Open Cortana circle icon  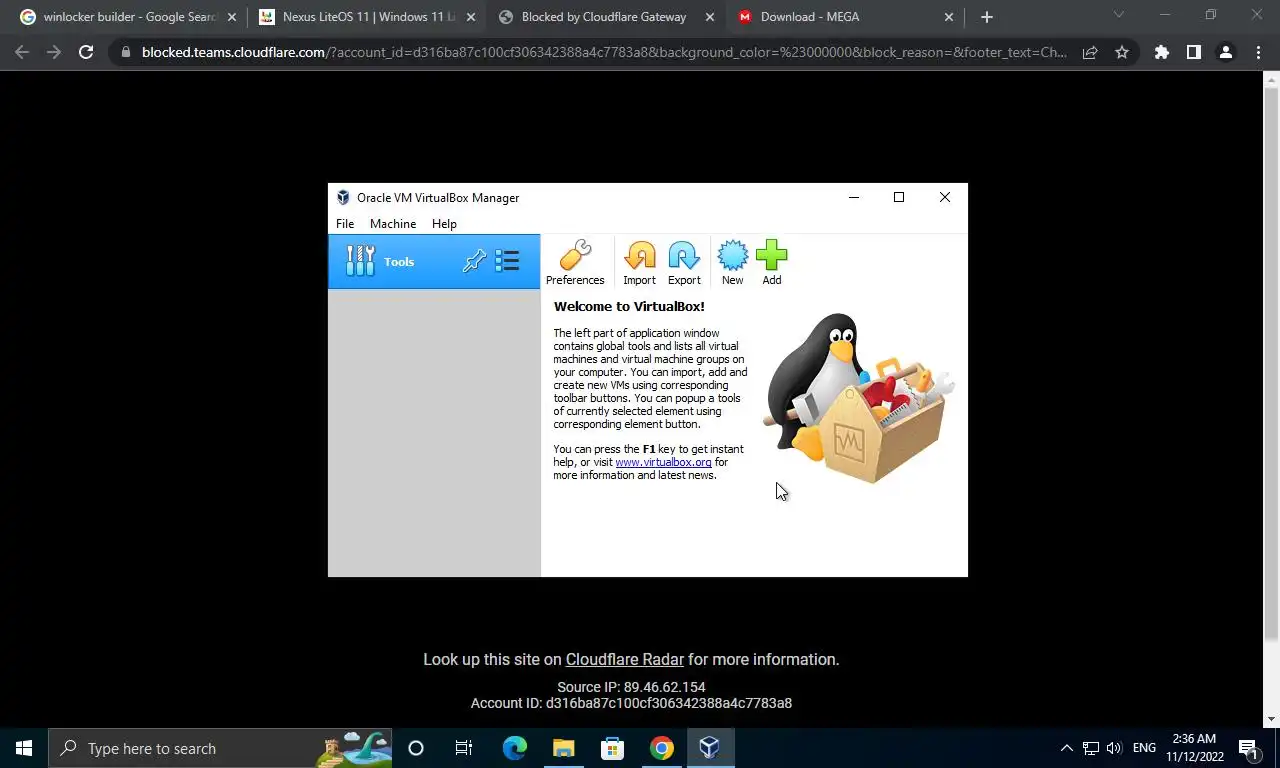tap(416, 748)
